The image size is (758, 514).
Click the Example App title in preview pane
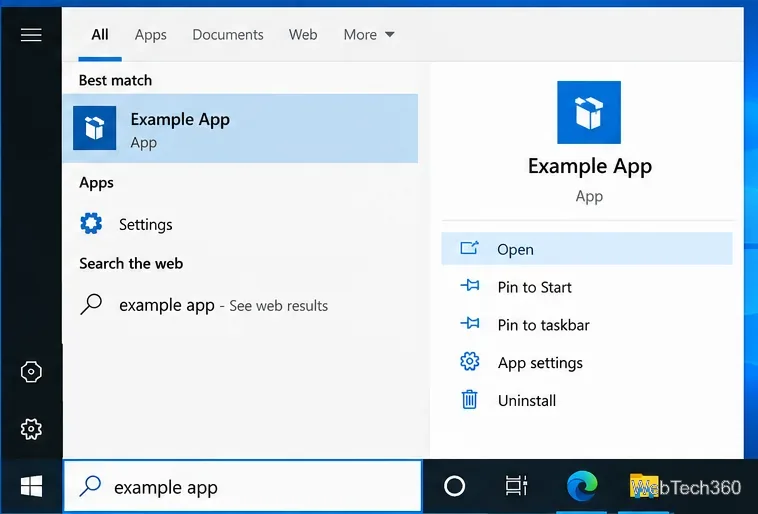(x=590, y=166)
